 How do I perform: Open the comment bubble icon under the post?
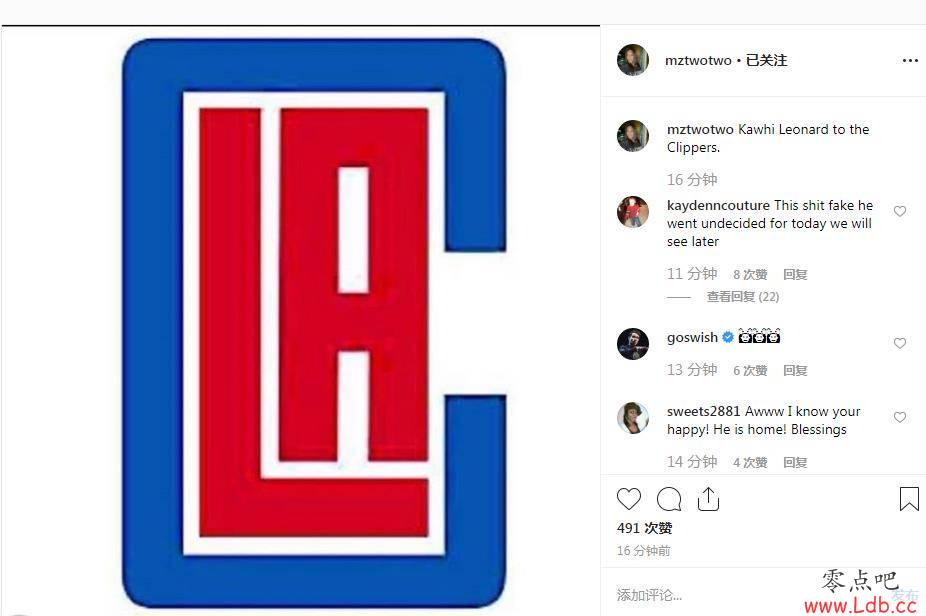tap(669, 500)
